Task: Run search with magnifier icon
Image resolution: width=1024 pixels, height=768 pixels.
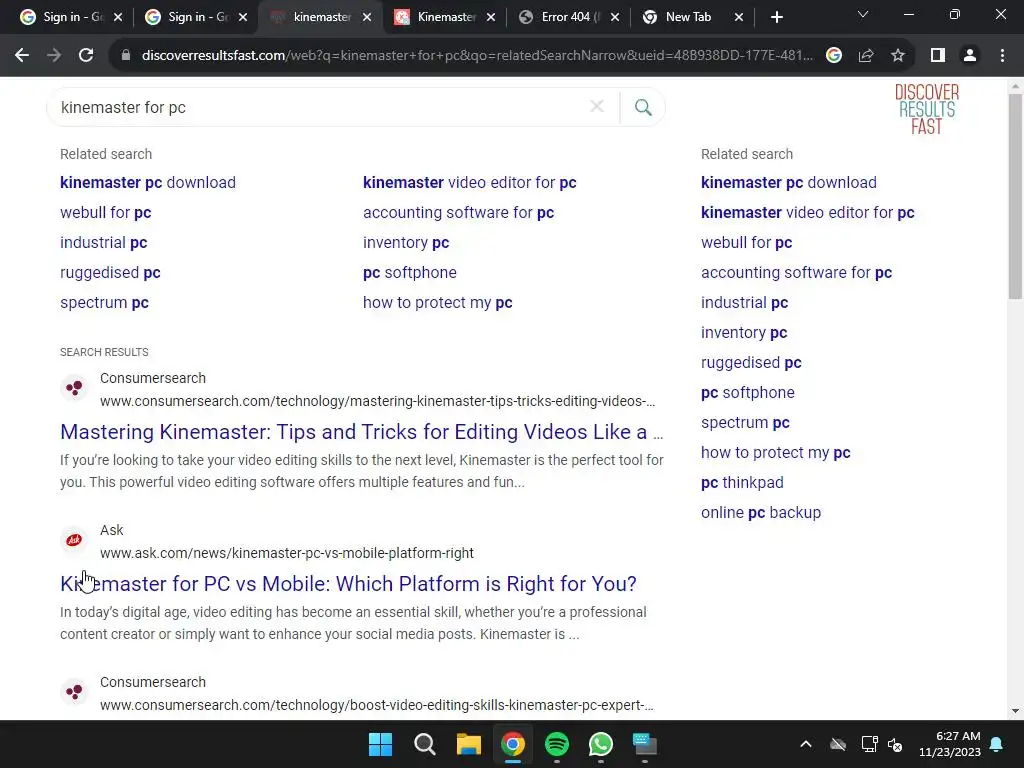Action: coord(643,107)
